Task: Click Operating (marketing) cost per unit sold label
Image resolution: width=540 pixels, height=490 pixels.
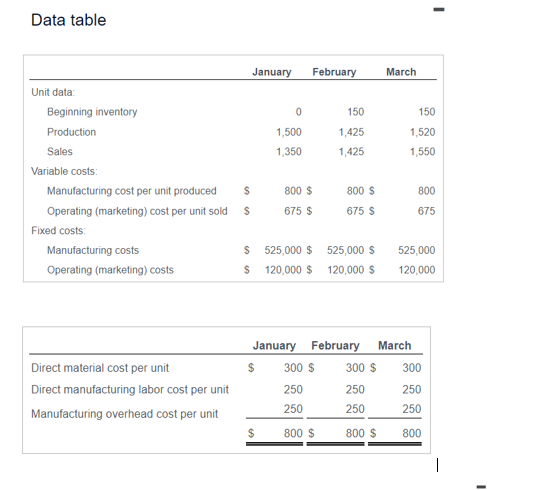Action: pos(137,211)
